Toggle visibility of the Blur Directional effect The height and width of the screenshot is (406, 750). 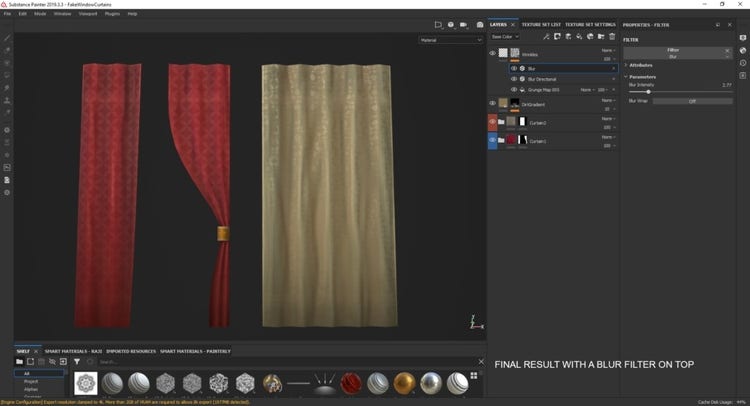(514, 79)
